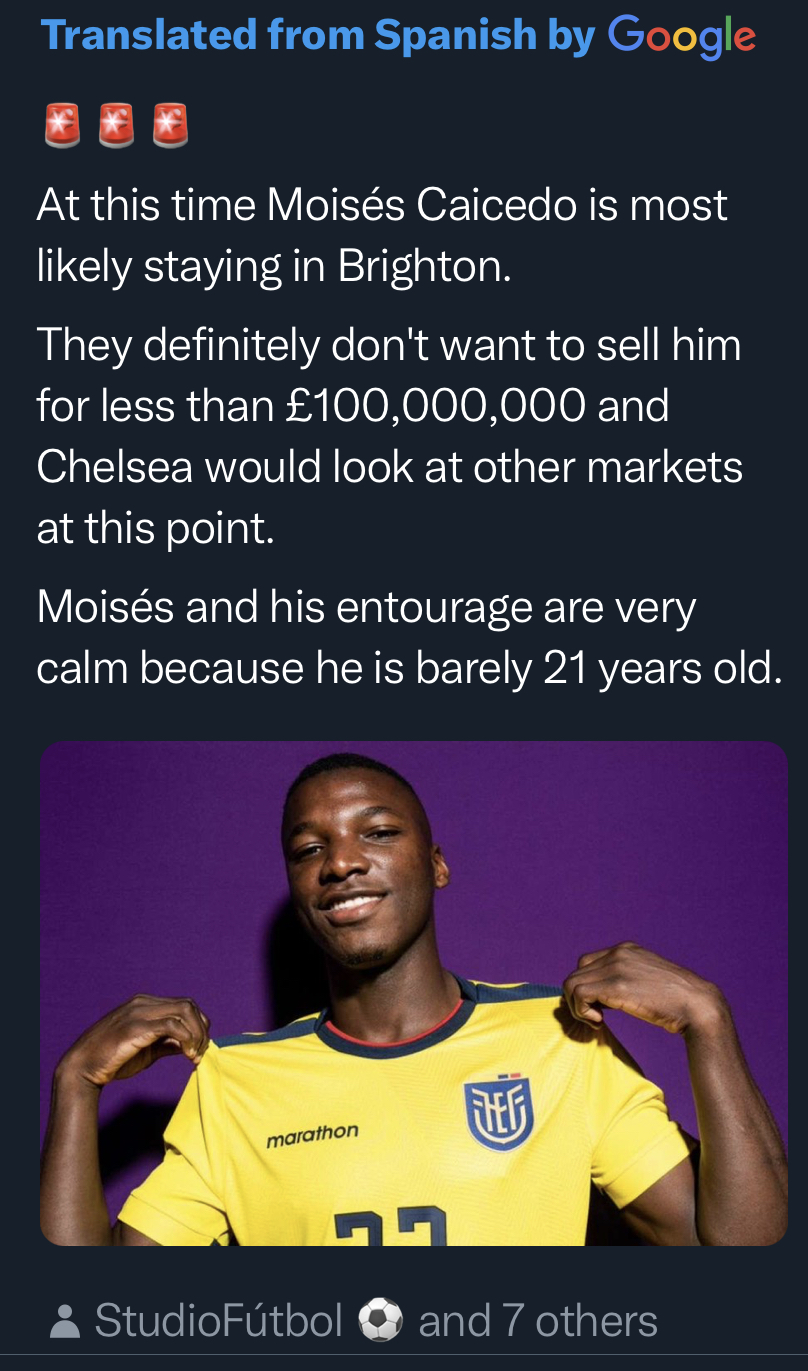808x1371 pixels.
Task: Click the soccer ball emoji after StudioFútbol
Action: tap(380, 1321)
